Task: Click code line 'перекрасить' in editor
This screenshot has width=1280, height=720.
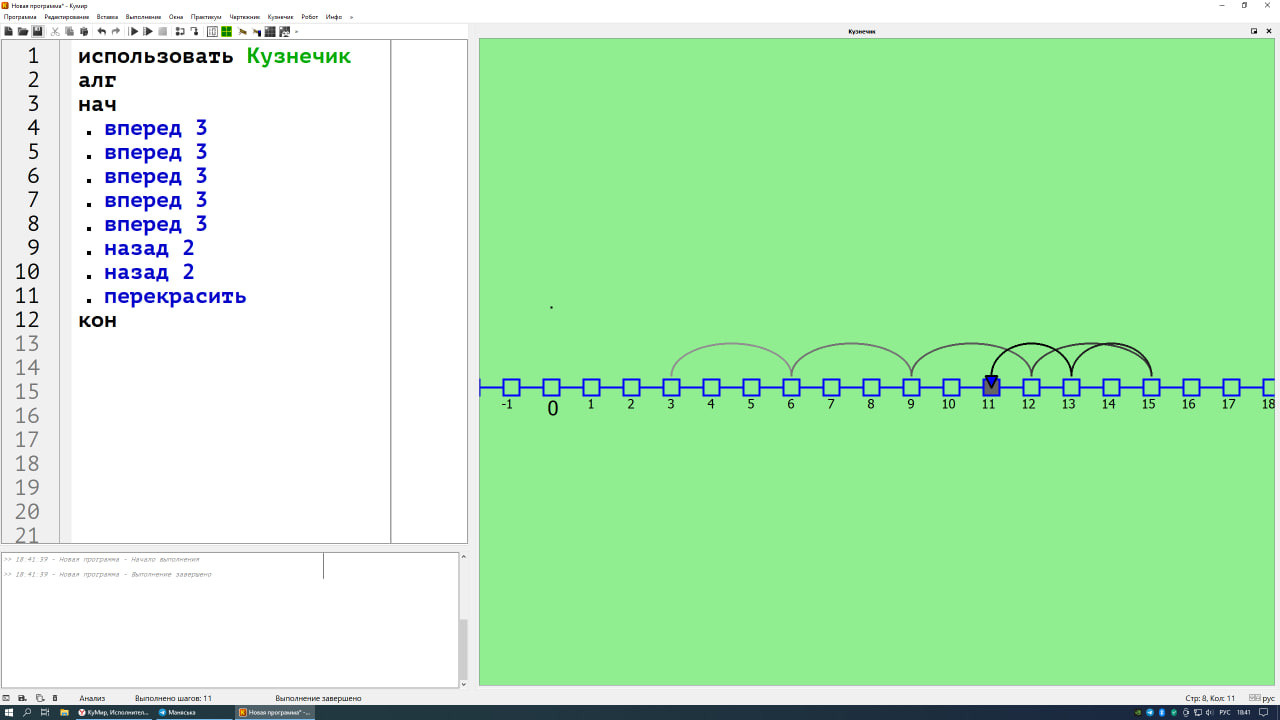Action: tap(175, 297)
